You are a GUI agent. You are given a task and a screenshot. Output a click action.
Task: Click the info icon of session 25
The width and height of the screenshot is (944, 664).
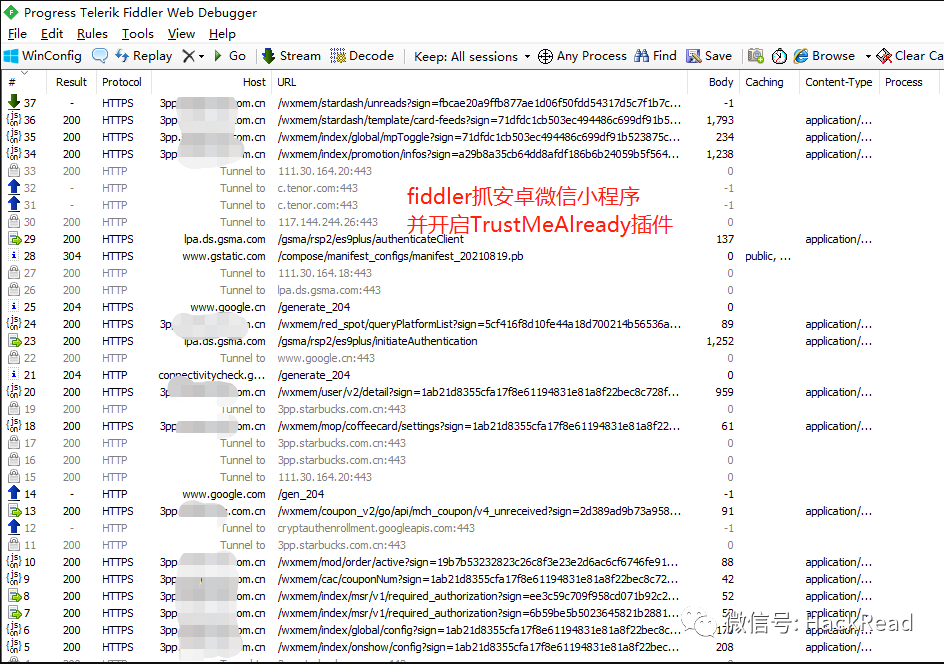pos(14,306)
